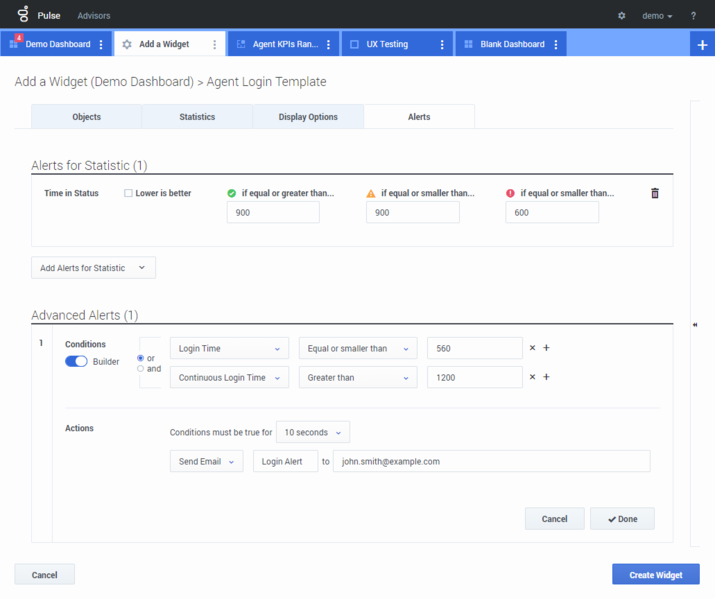This screenshot has height=599, width=715.
Task: Open the Statistics tab
Action: point(197,117)
